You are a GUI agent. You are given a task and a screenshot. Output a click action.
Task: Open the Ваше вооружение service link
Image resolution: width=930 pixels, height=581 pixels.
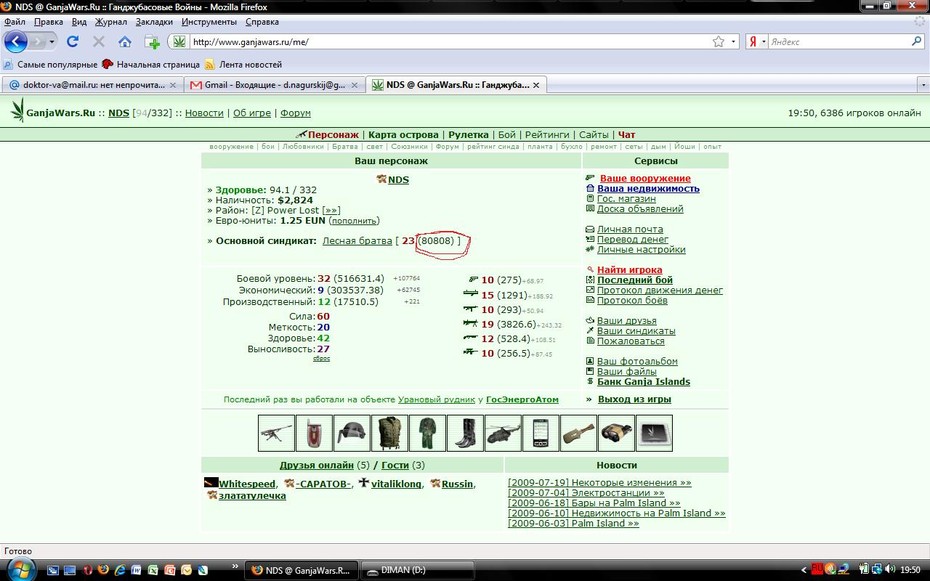(x=645, y=178)
